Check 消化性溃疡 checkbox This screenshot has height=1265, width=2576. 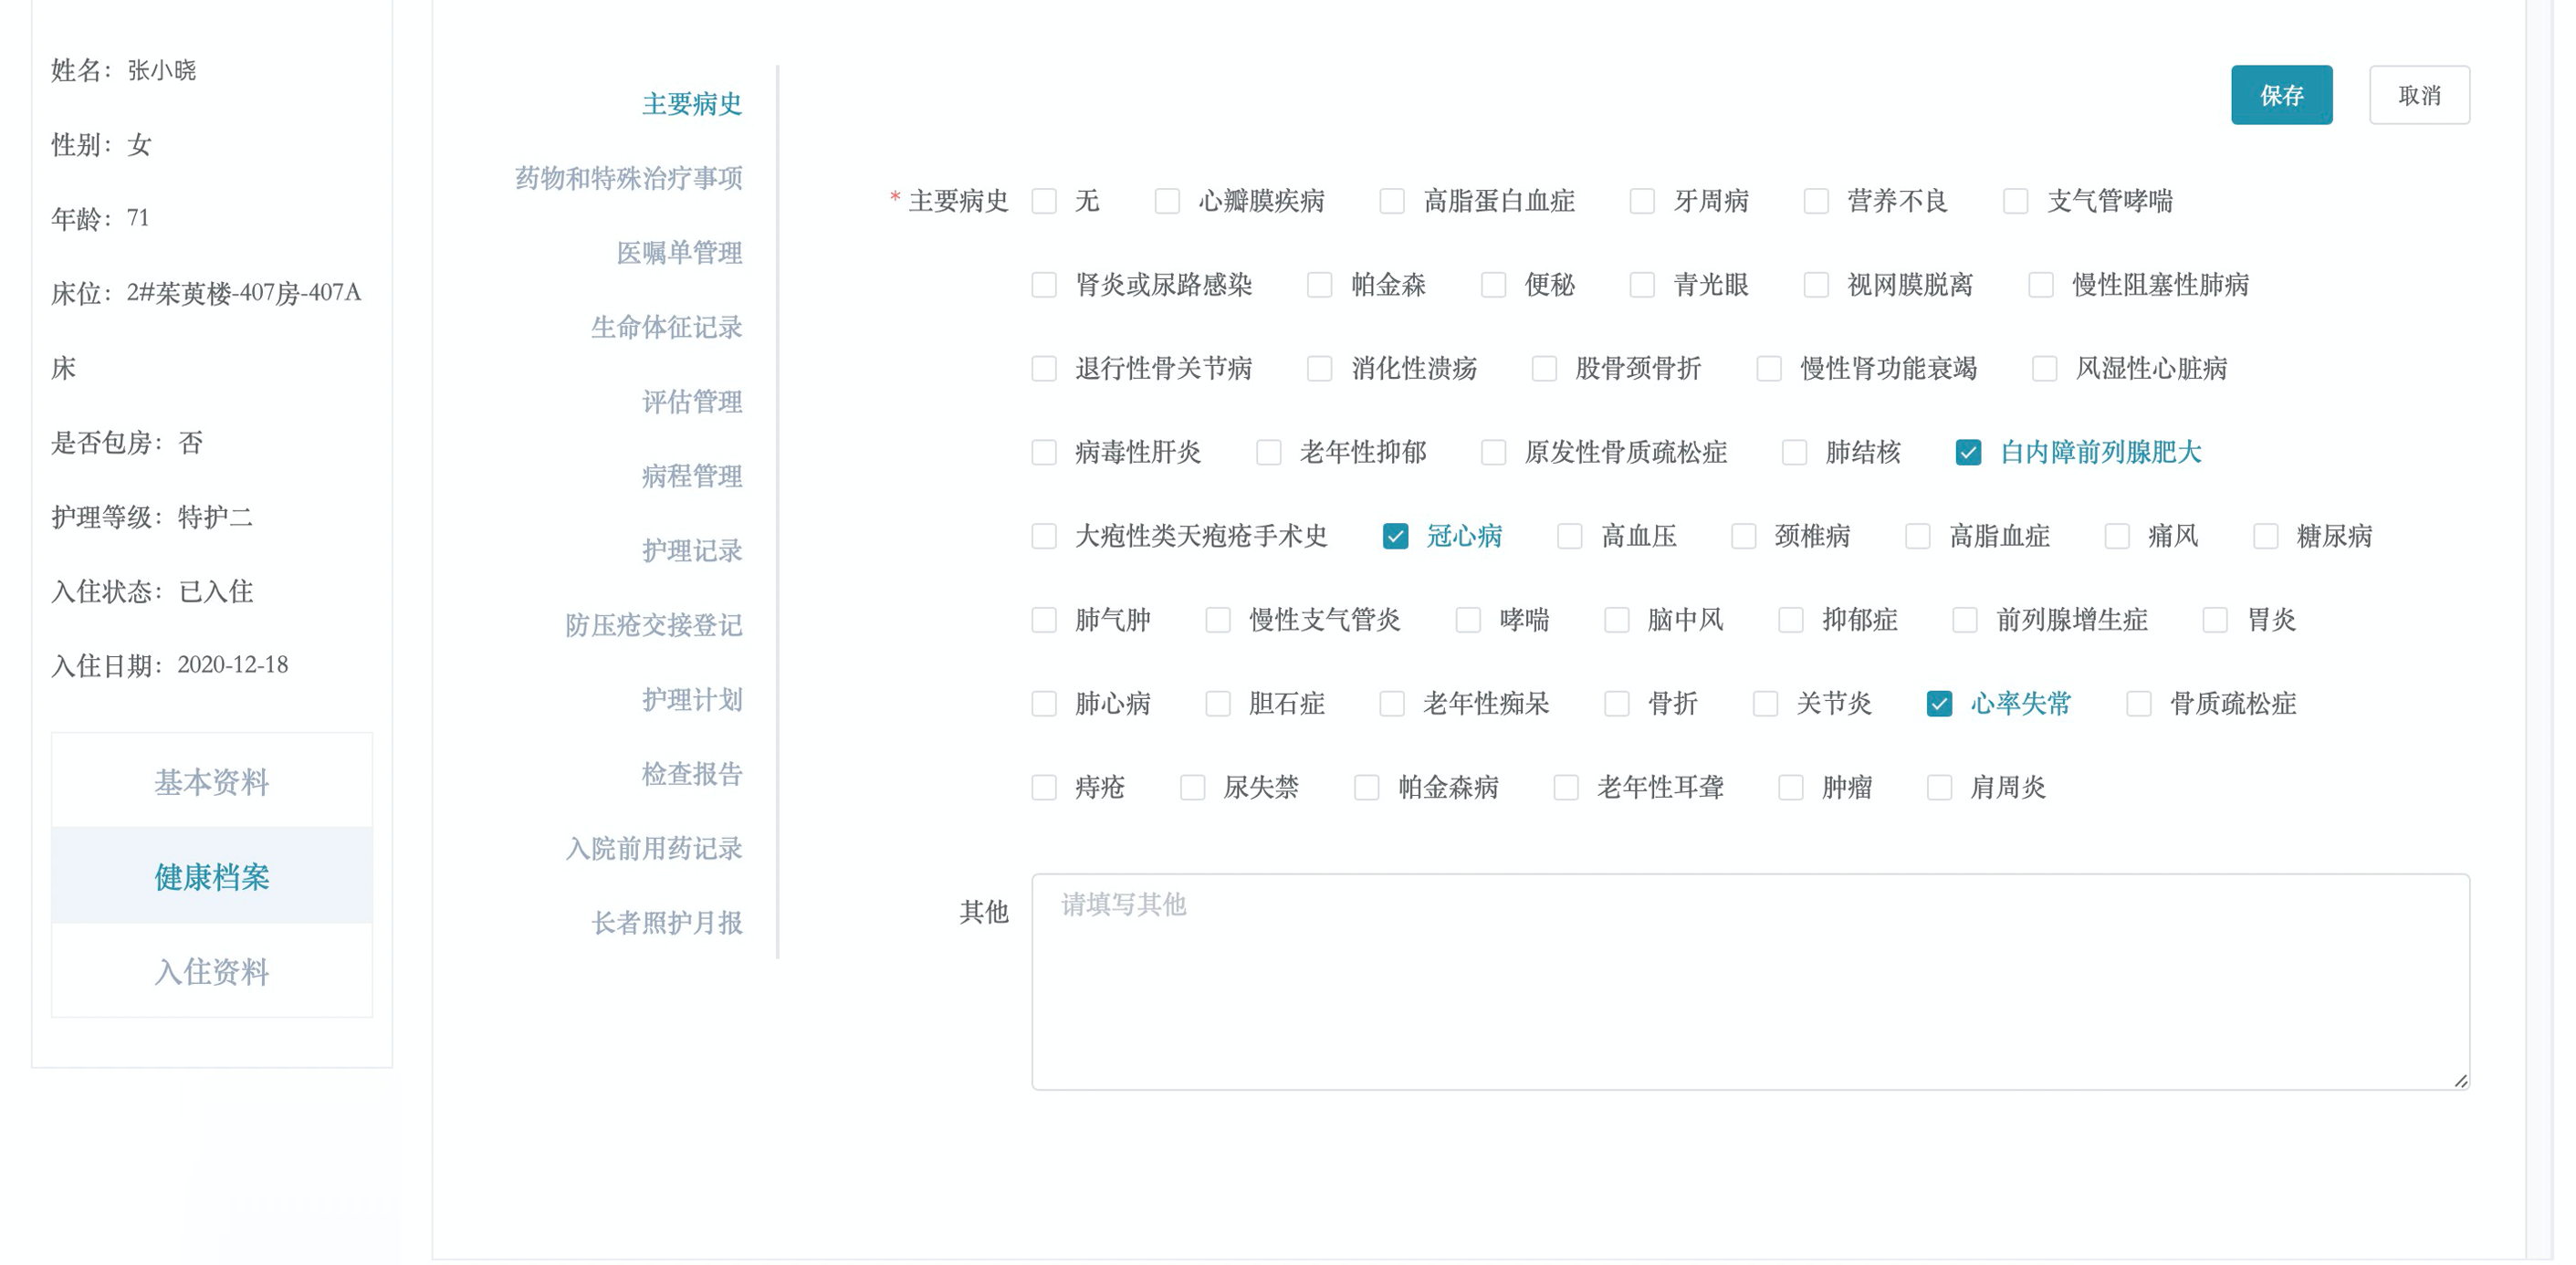click(x=1320, y=369)
